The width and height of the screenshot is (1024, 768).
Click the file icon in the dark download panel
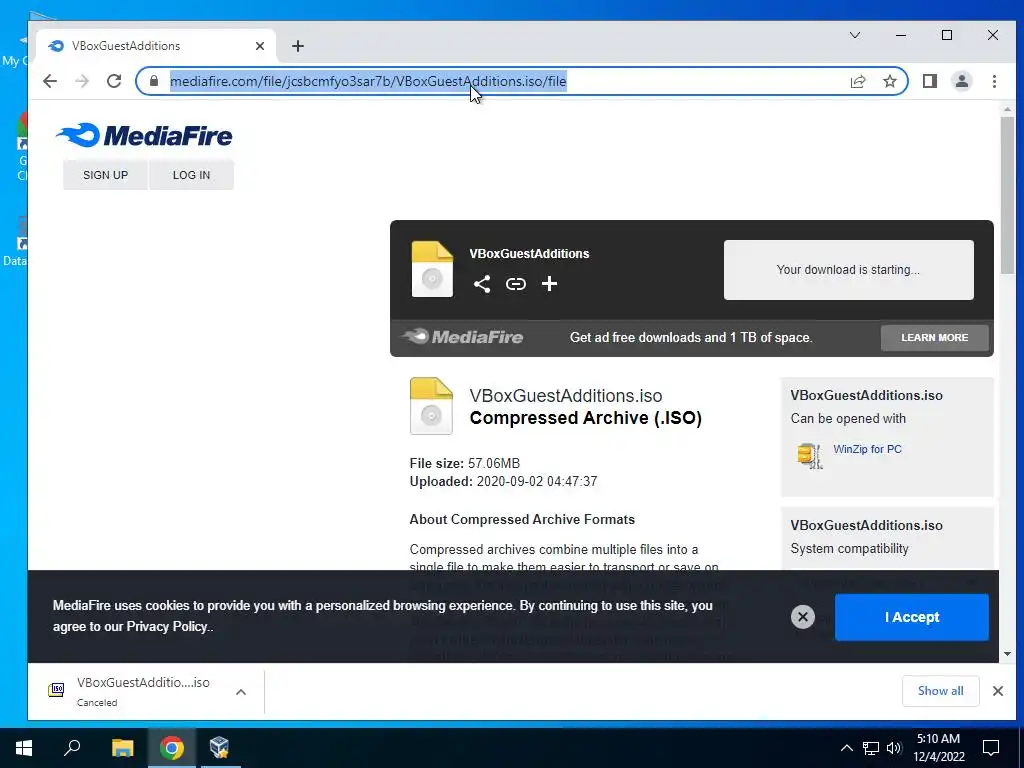(432, 269)
